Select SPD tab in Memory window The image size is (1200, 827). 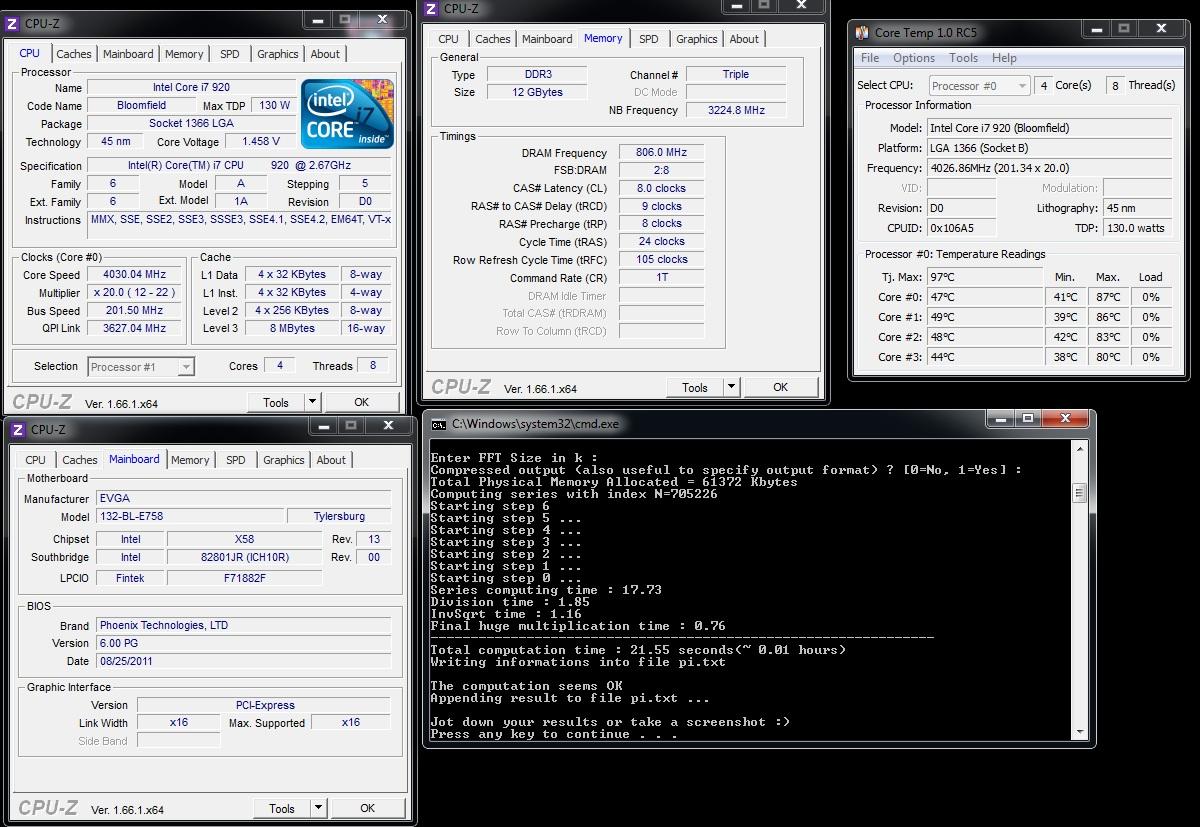(649, 39)
